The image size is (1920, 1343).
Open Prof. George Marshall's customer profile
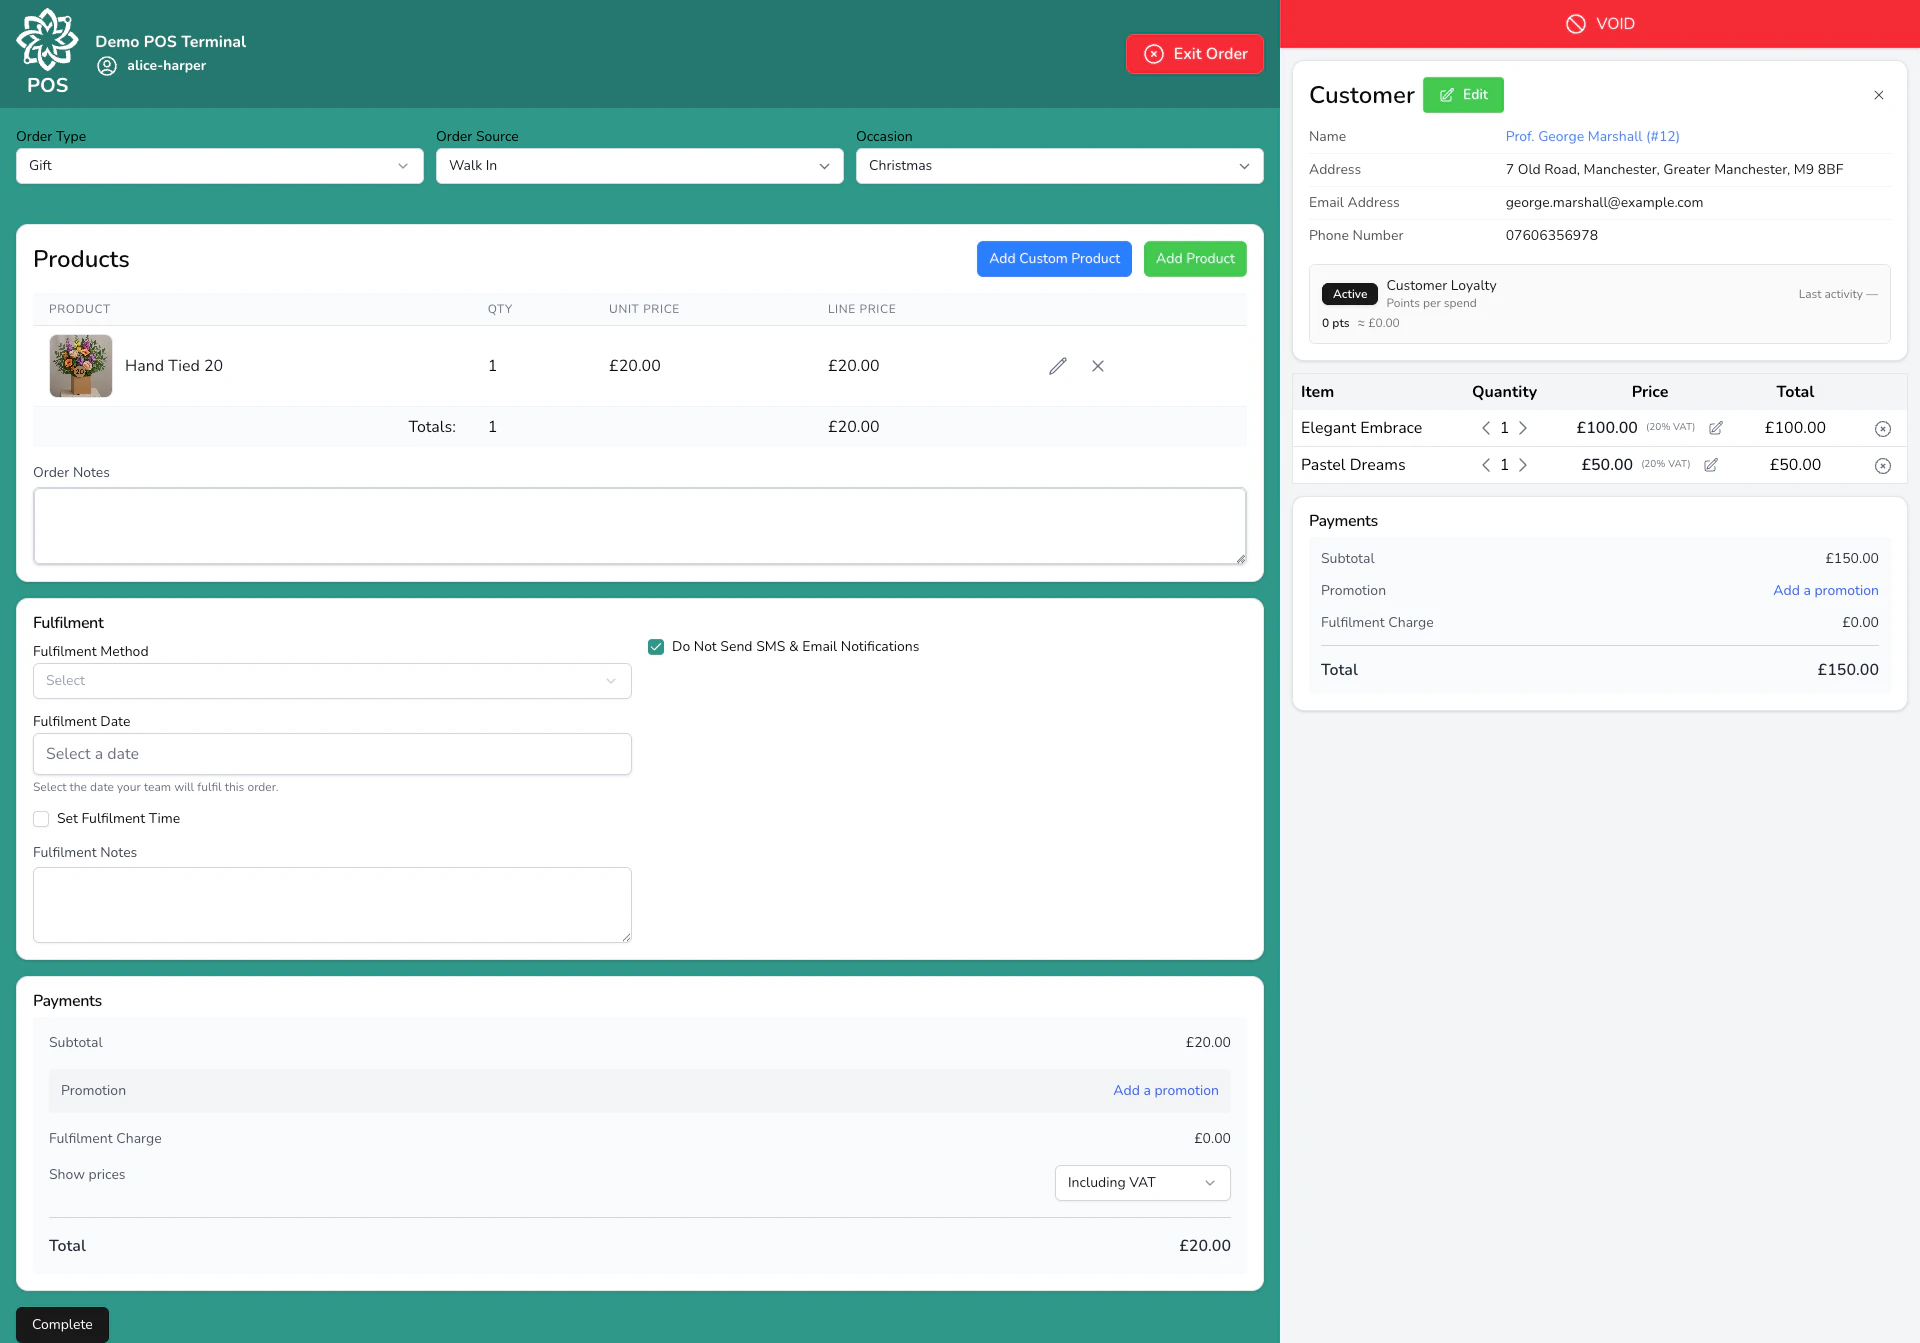(1592, 136)
